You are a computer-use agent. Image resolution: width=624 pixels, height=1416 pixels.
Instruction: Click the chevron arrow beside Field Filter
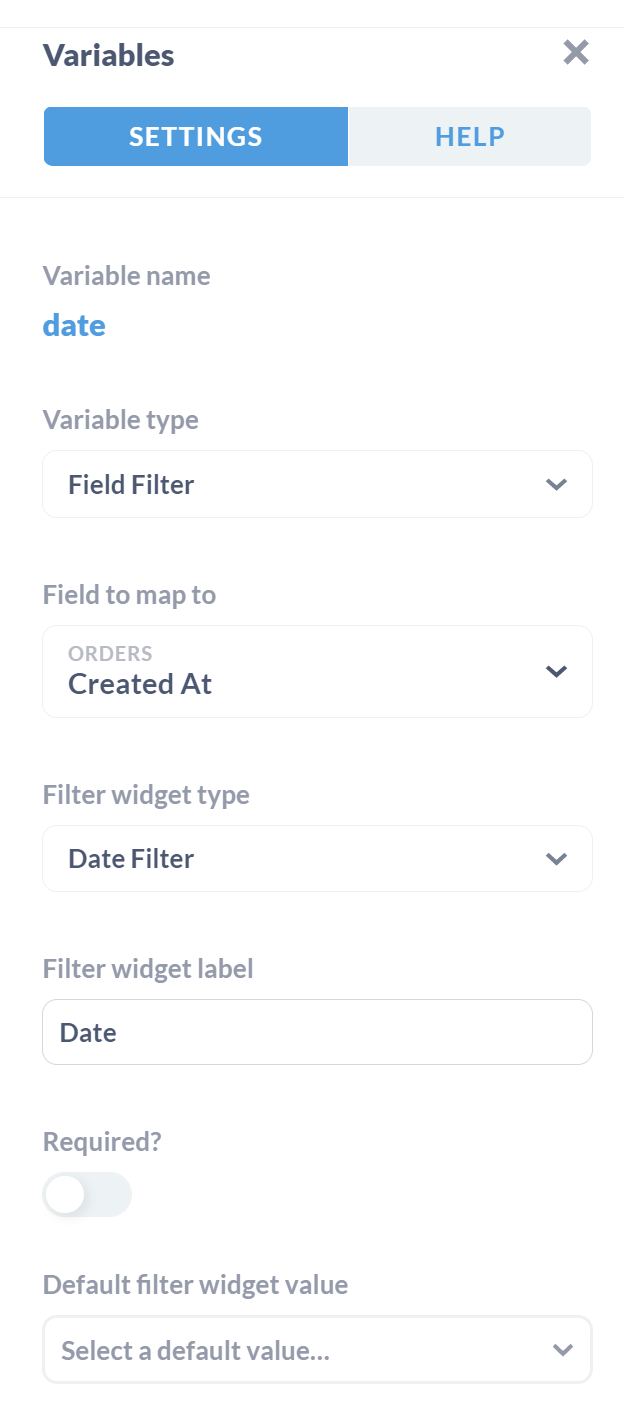pyautogui.click(x=557, y=485)
